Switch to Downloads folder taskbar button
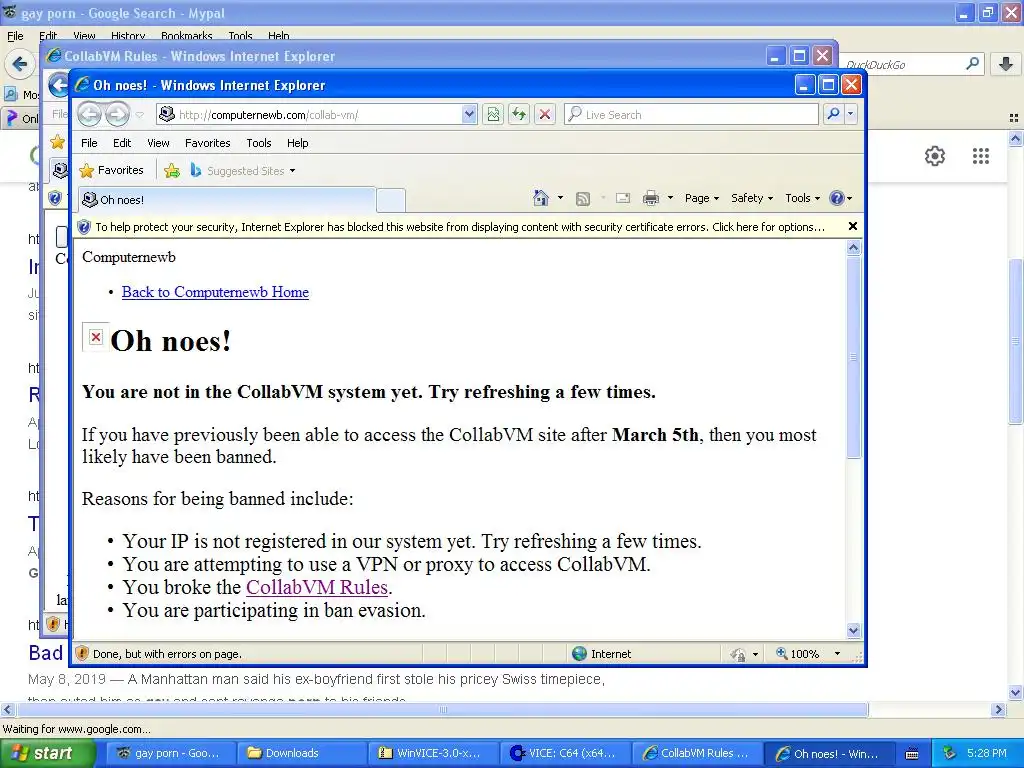This screenshot has height=768, width=1024. tap(301, 753)
